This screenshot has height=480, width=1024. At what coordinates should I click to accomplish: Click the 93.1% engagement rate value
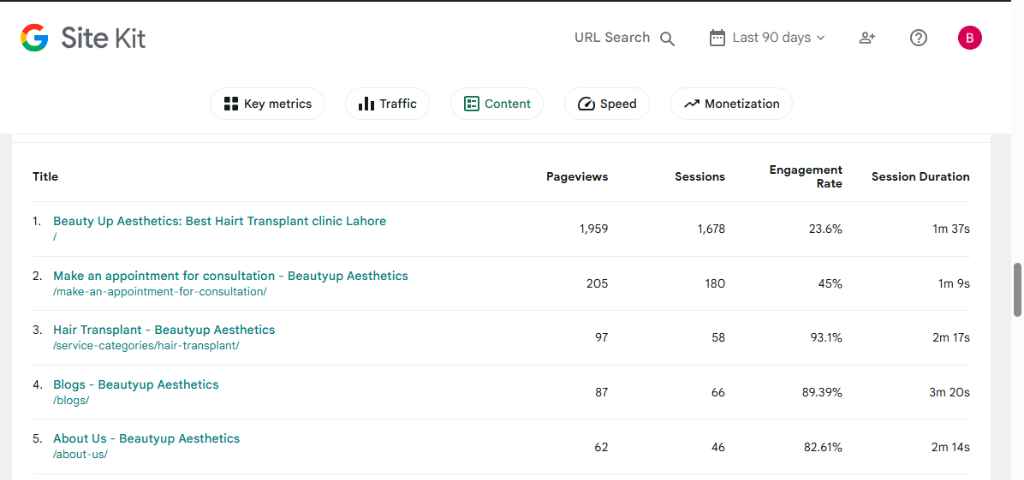click(824, 338)
